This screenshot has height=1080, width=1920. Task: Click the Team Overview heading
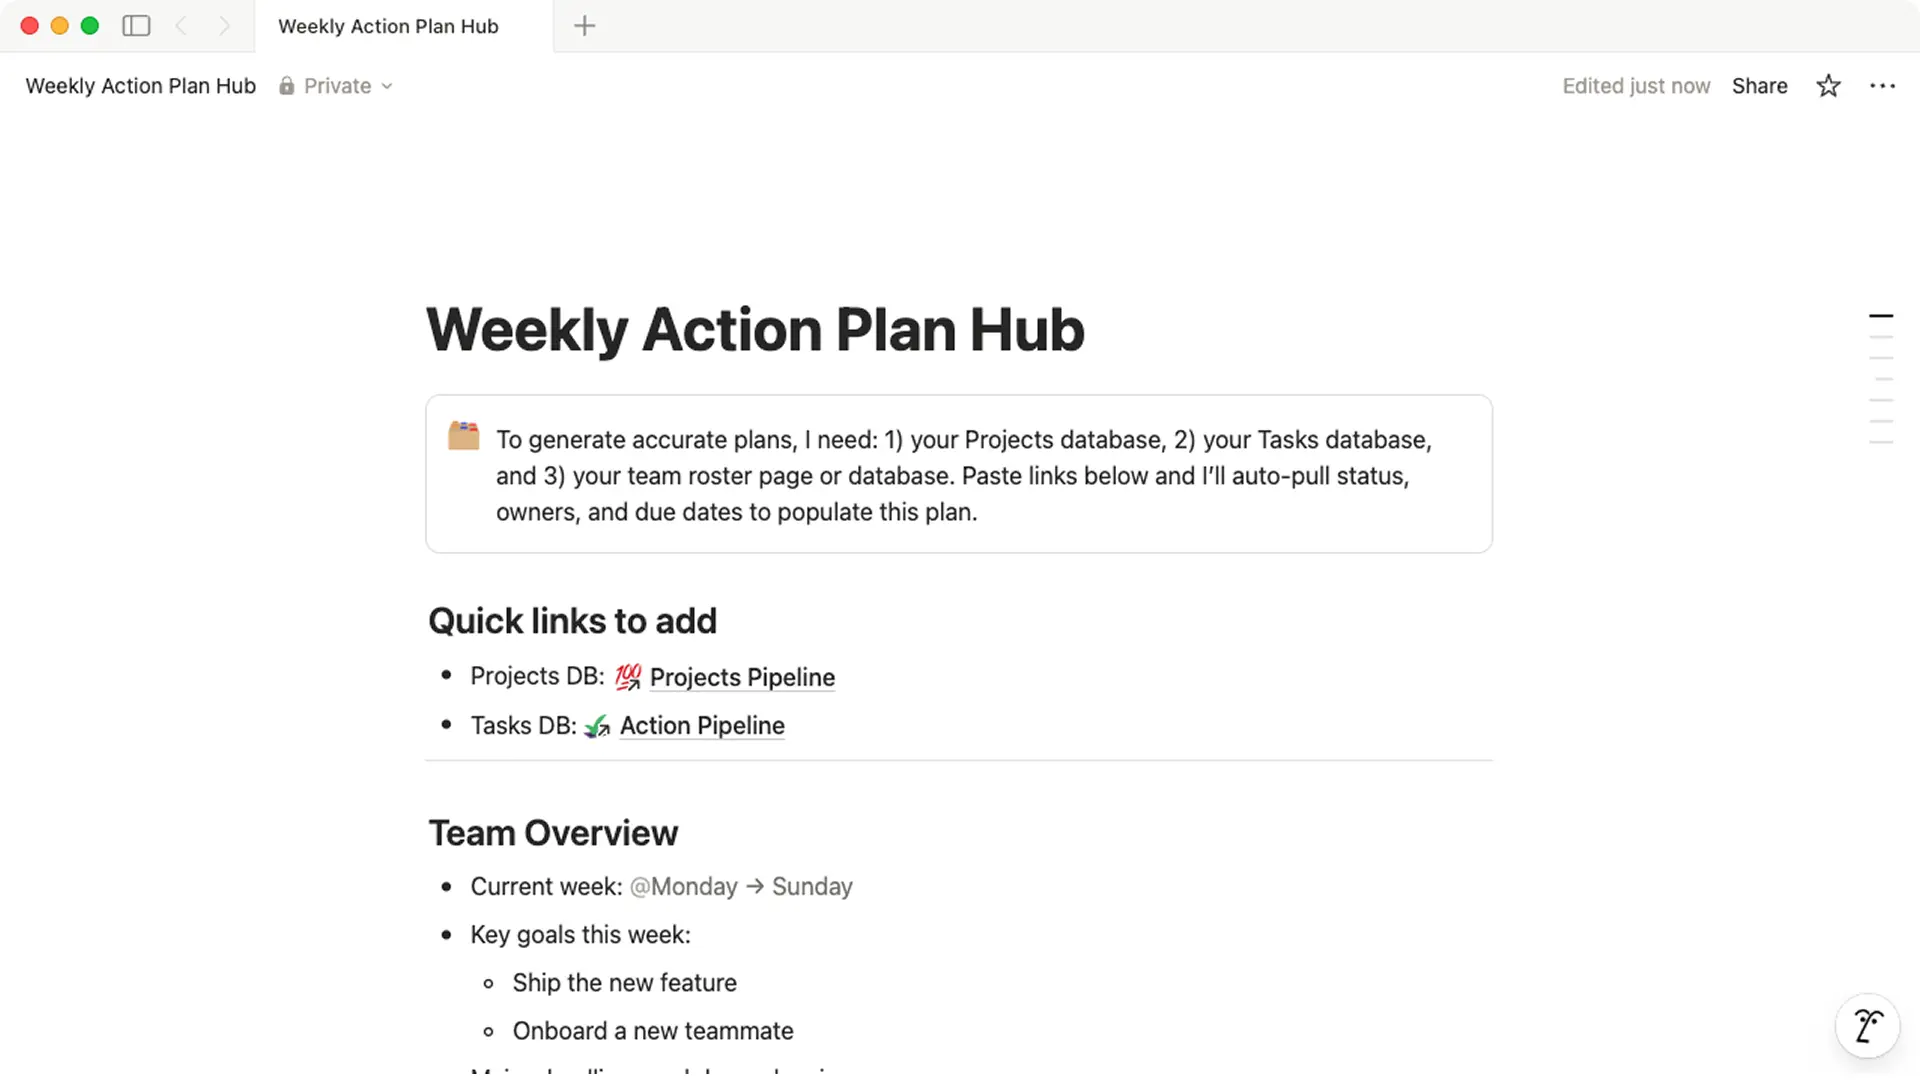tap(553, 833)
